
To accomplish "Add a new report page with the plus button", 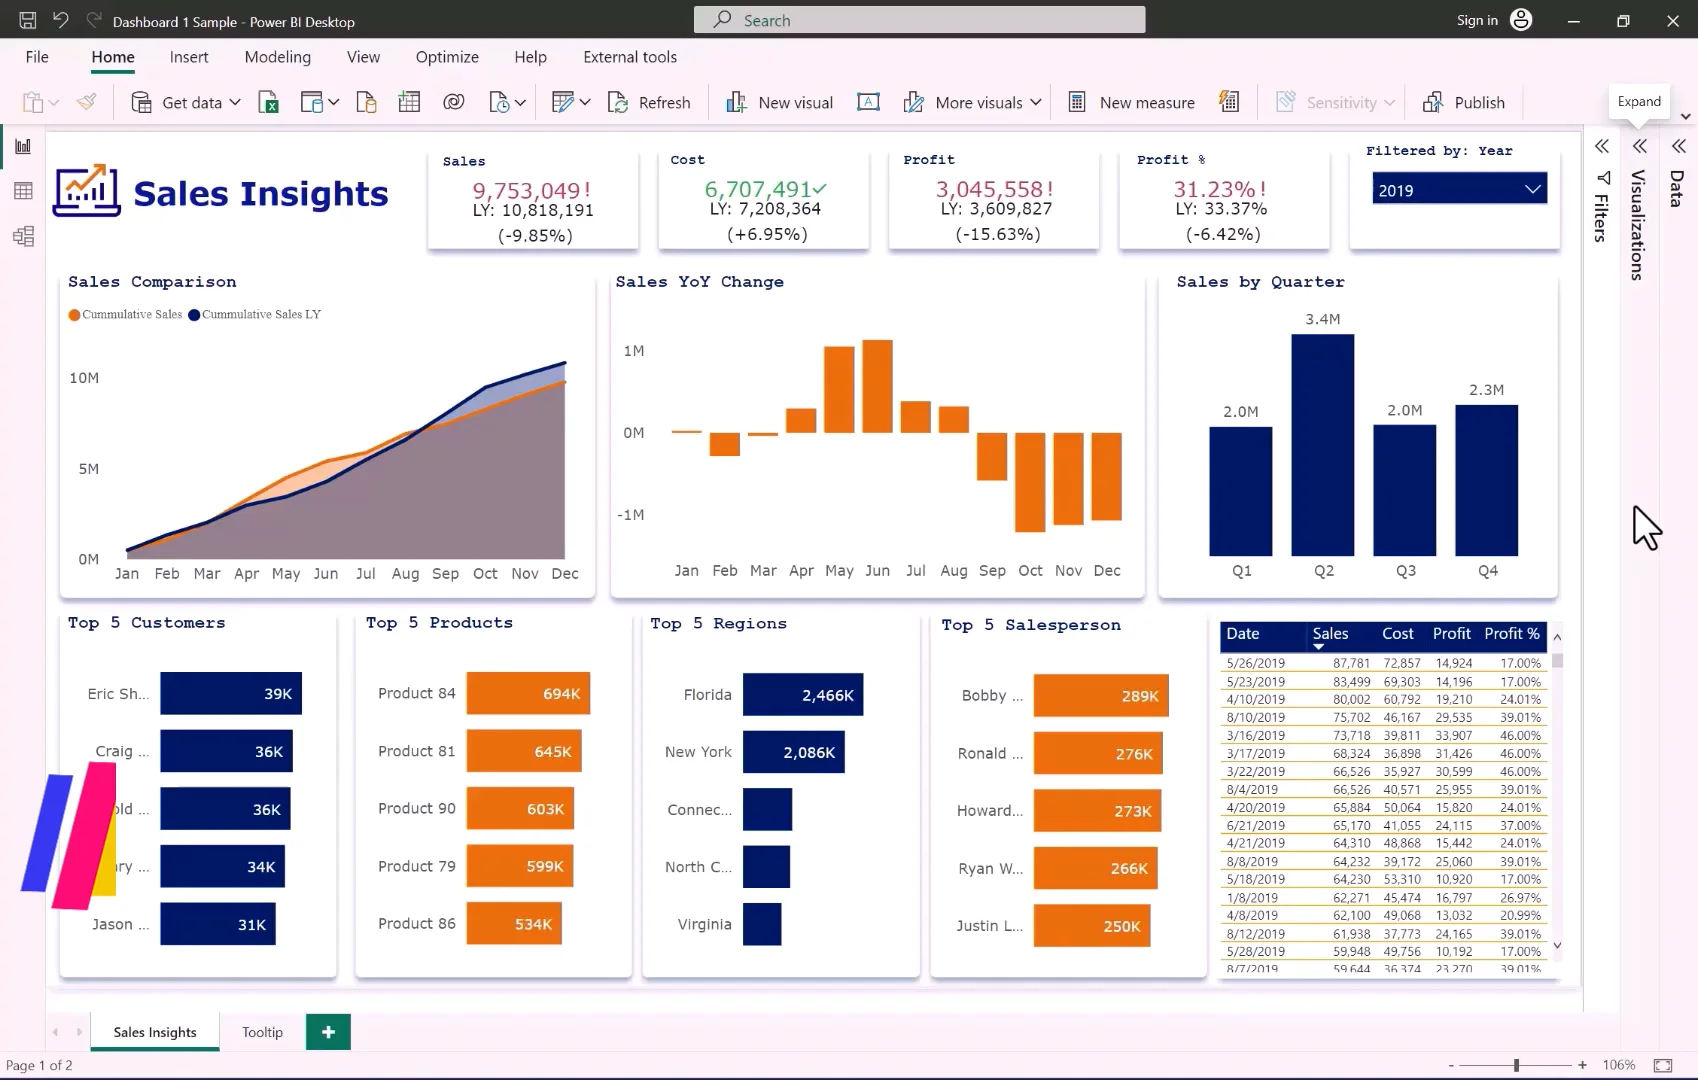I will [x=327, y=1031].
